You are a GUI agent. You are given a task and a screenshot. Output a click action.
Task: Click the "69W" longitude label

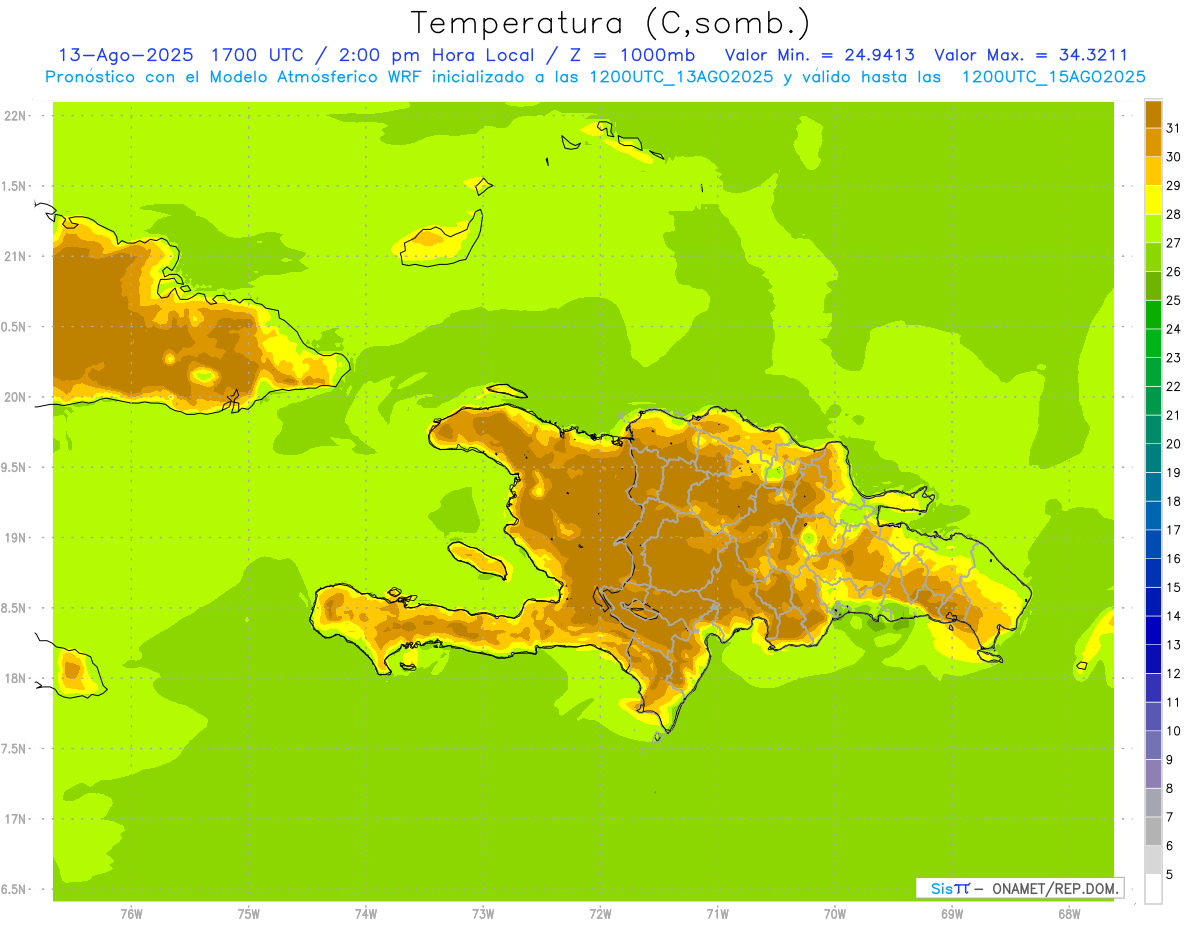pos(952,914)
